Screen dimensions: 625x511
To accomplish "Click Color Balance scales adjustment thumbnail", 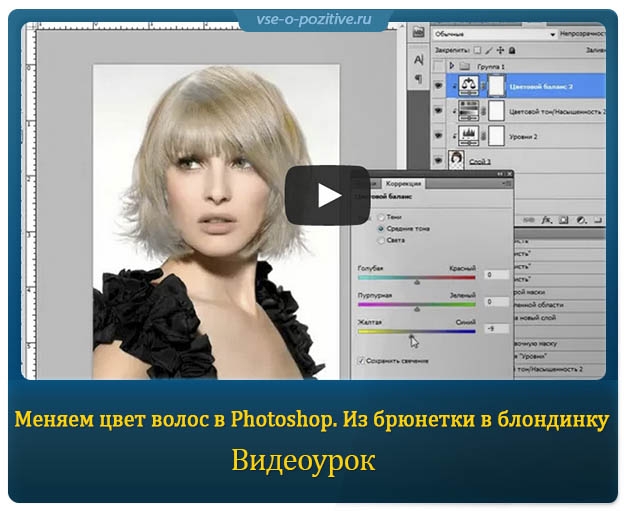I will pyautogui.click(x=468, y=86).
